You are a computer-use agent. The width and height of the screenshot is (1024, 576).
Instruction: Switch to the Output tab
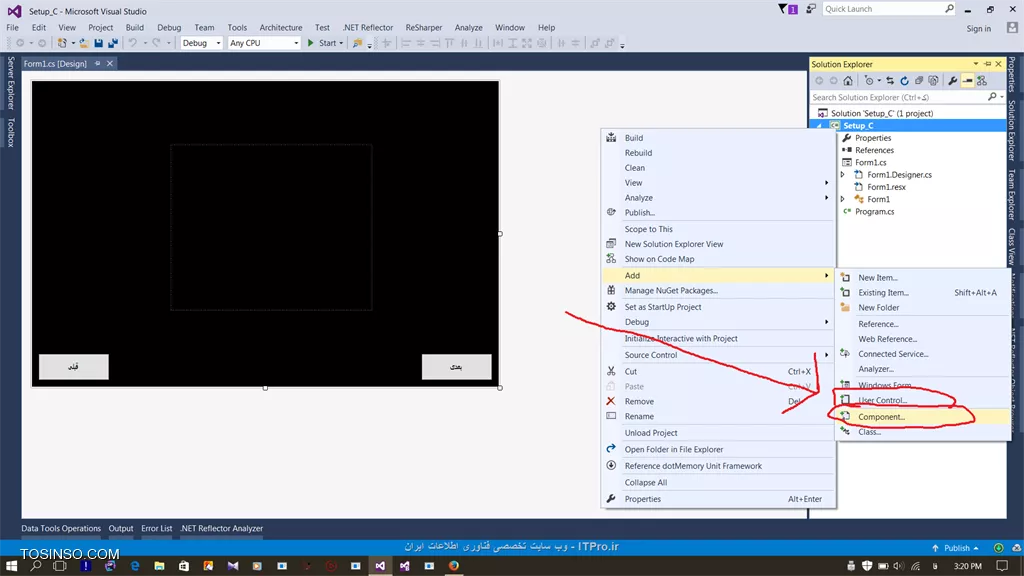(121, 528)
